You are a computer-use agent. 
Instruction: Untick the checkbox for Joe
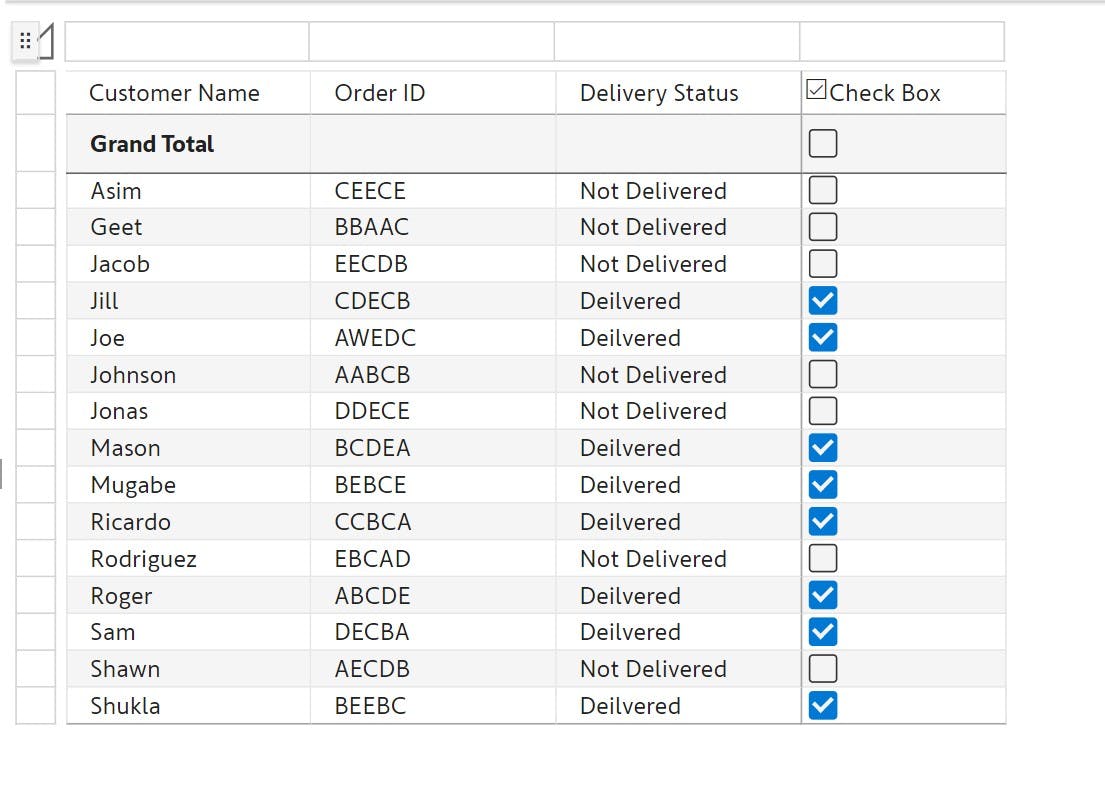[x=823, y=338]
